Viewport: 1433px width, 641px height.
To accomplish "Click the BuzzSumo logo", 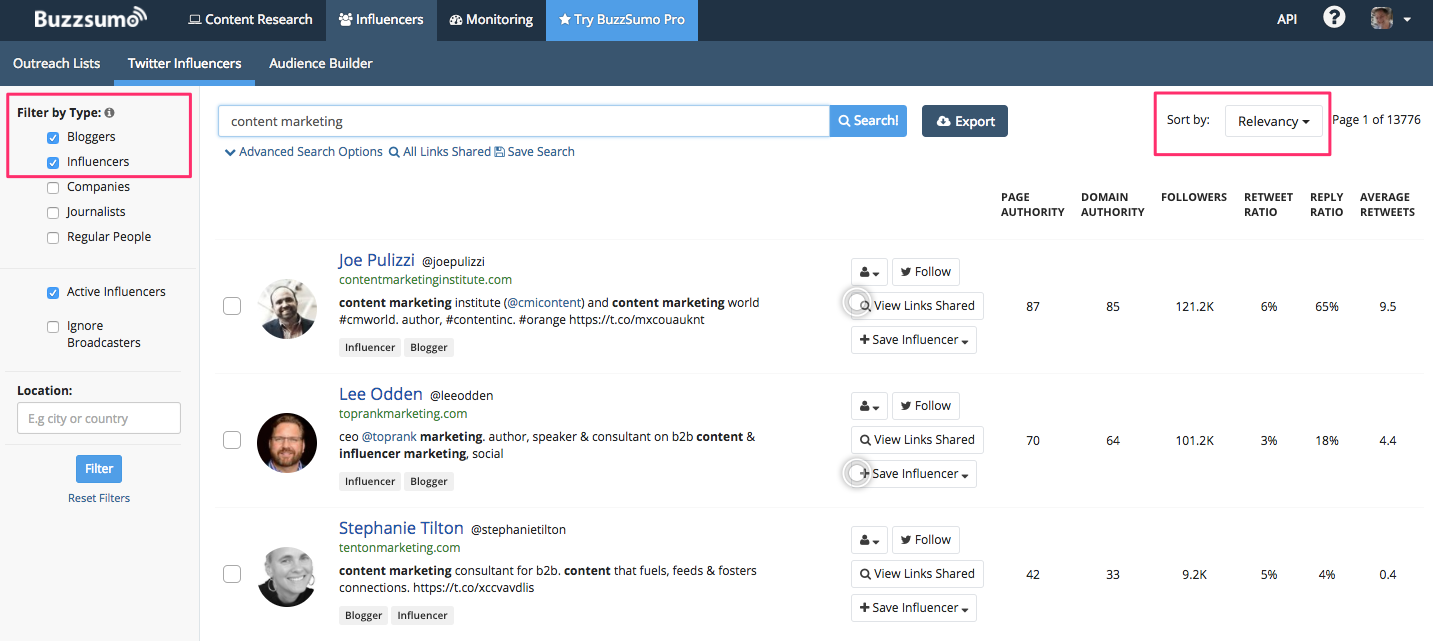I will 90,18.
